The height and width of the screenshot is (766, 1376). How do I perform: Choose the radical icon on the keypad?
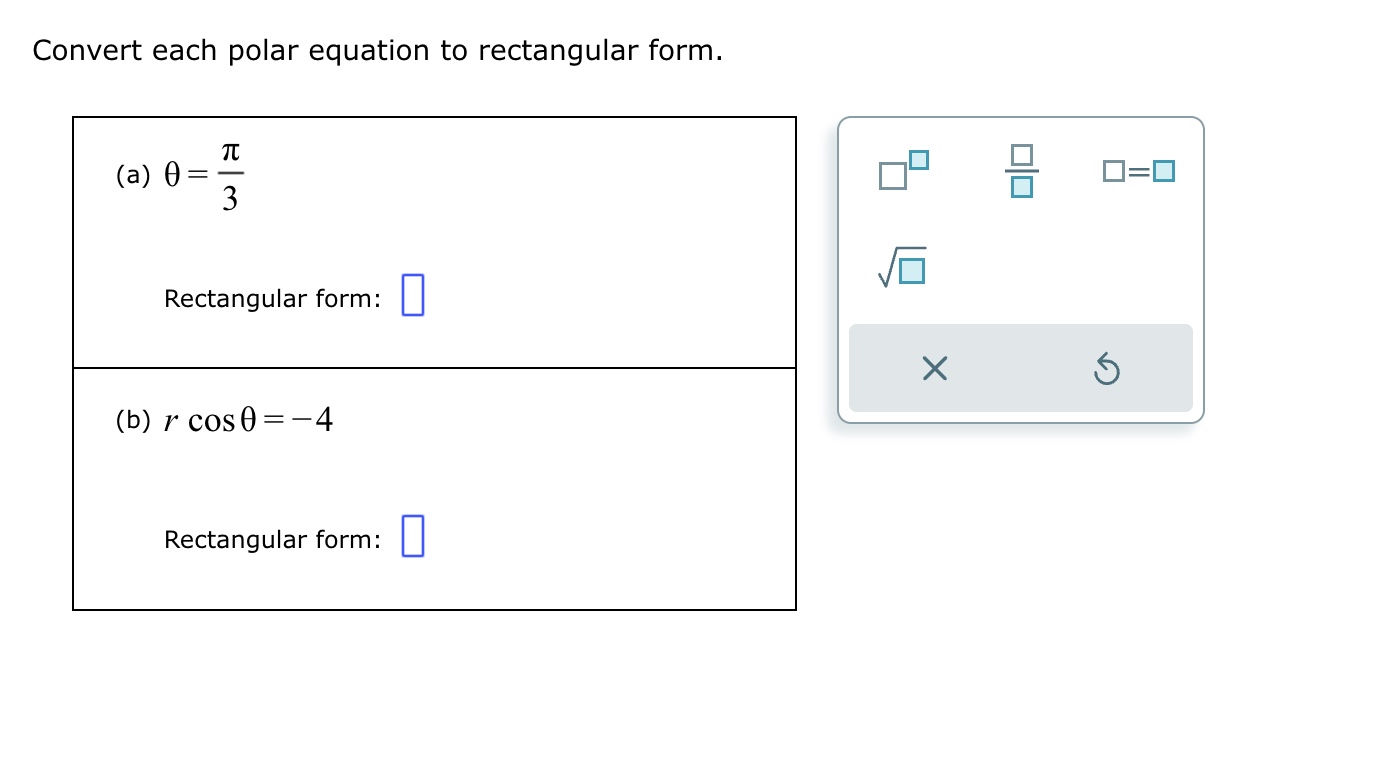(901, 267)
